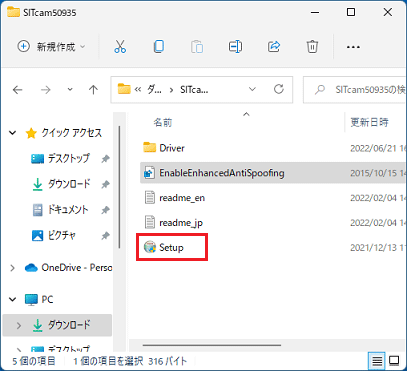
Task: Click the SITca... breadcrumb in address bar
Action: tap(194, 90)
